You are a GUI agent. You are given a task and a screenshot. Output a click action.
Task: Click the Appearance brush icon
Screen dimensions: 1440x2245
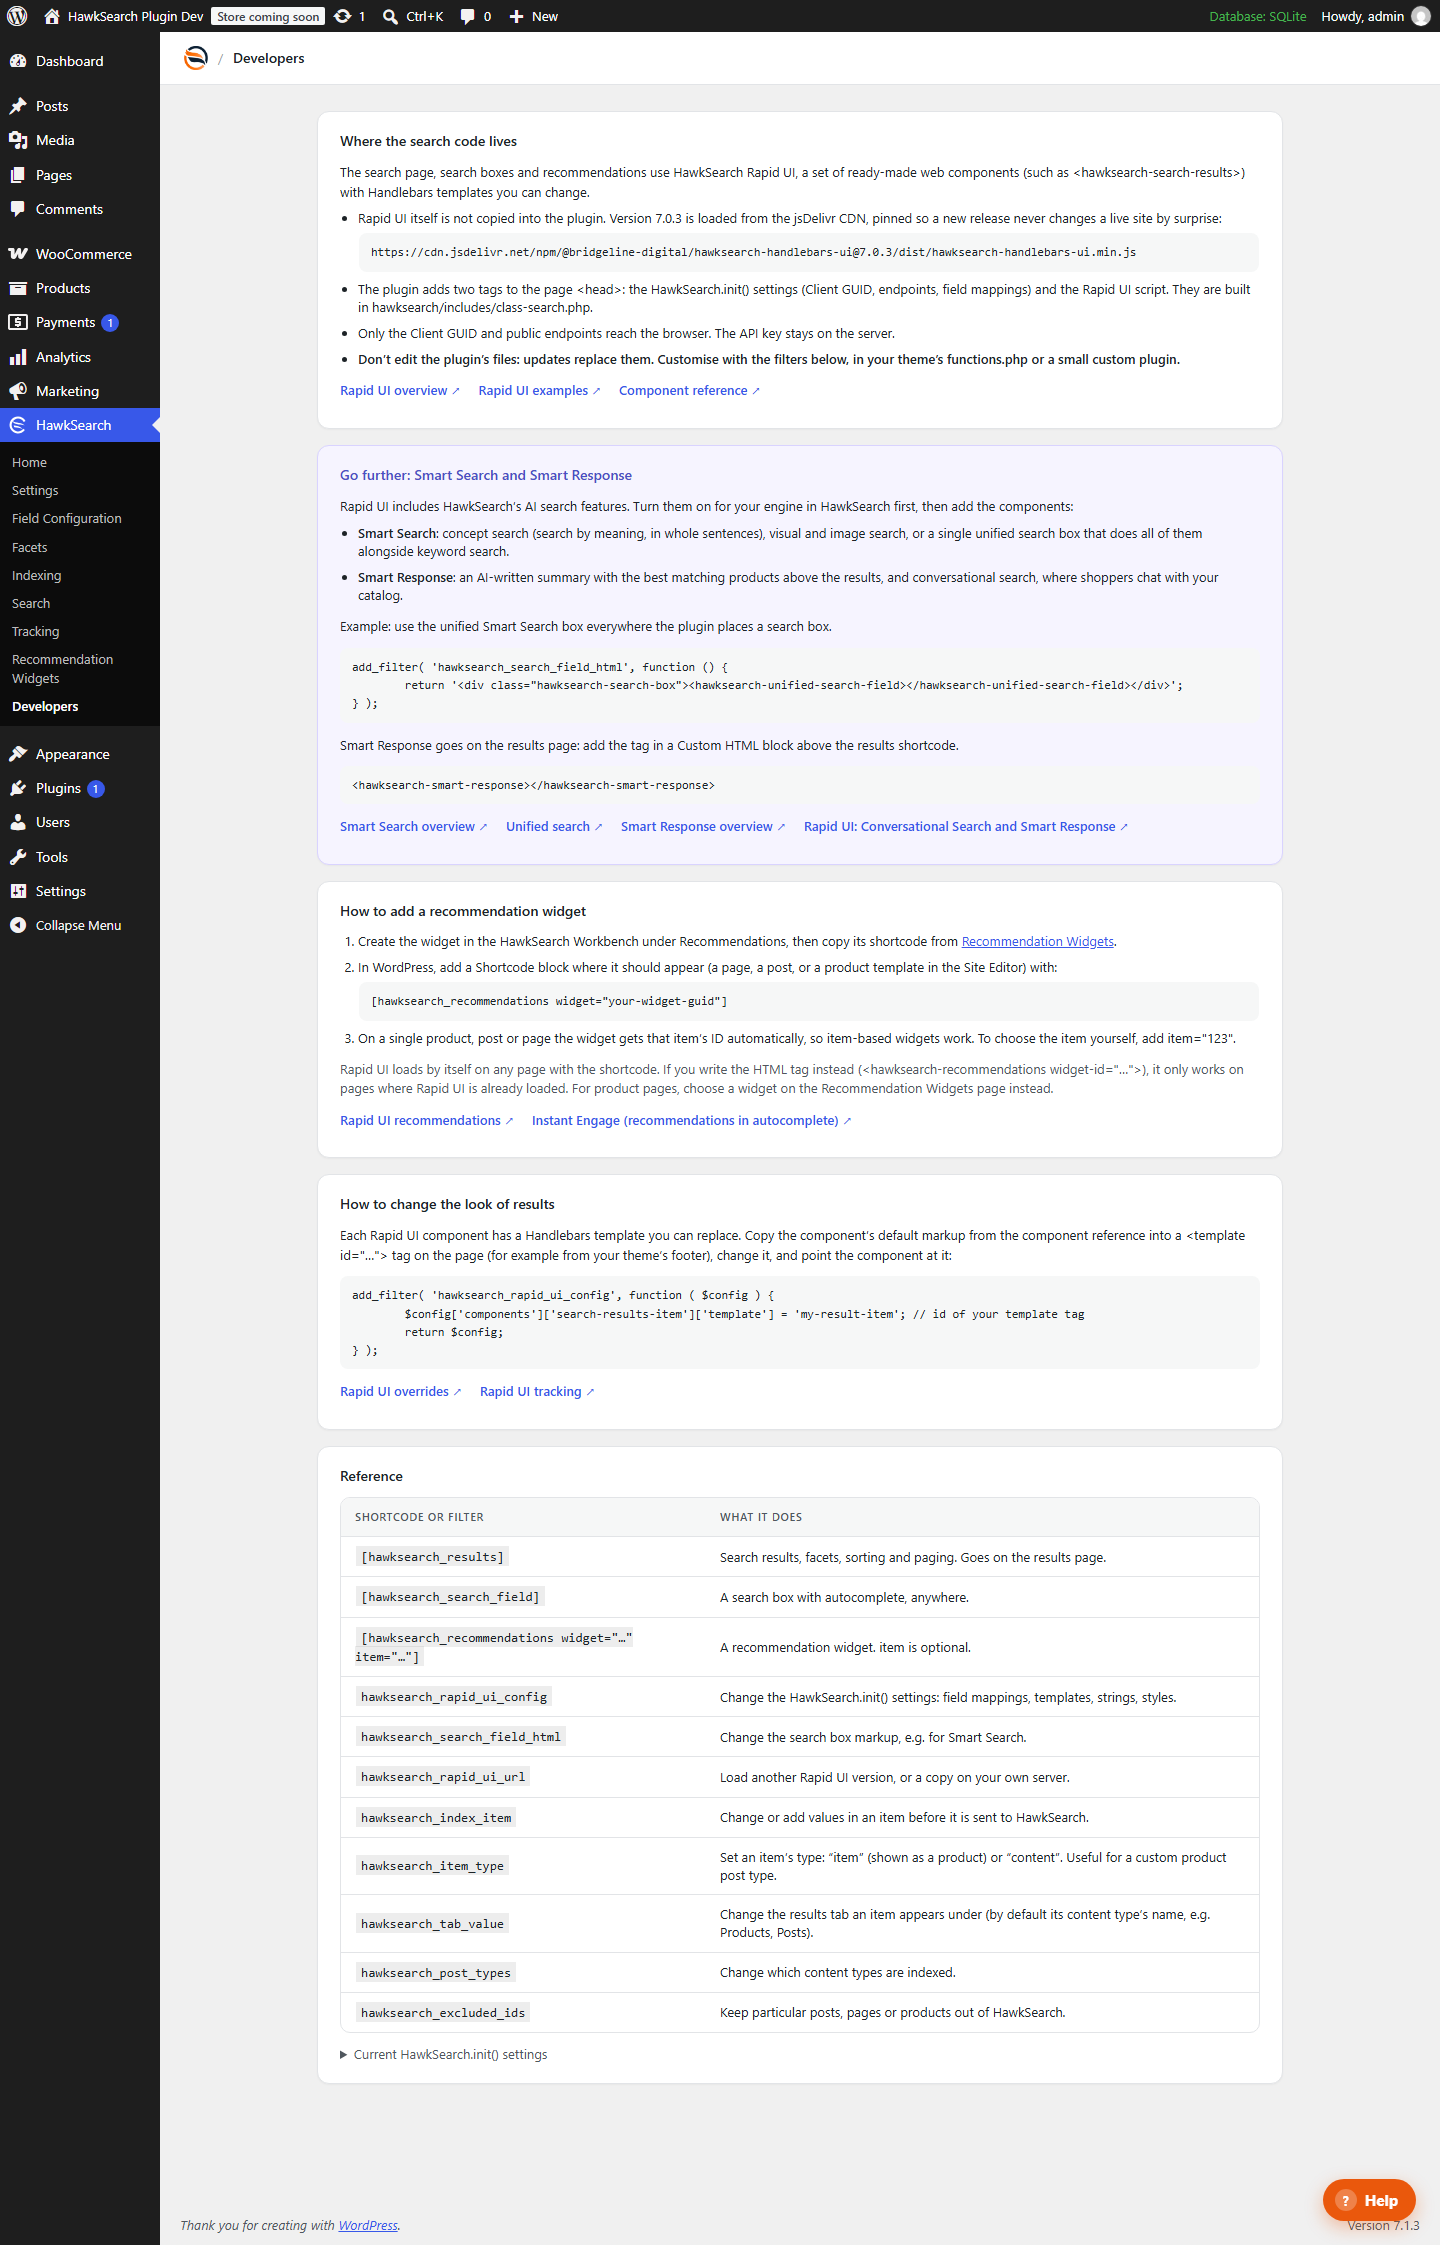(18, 754)
